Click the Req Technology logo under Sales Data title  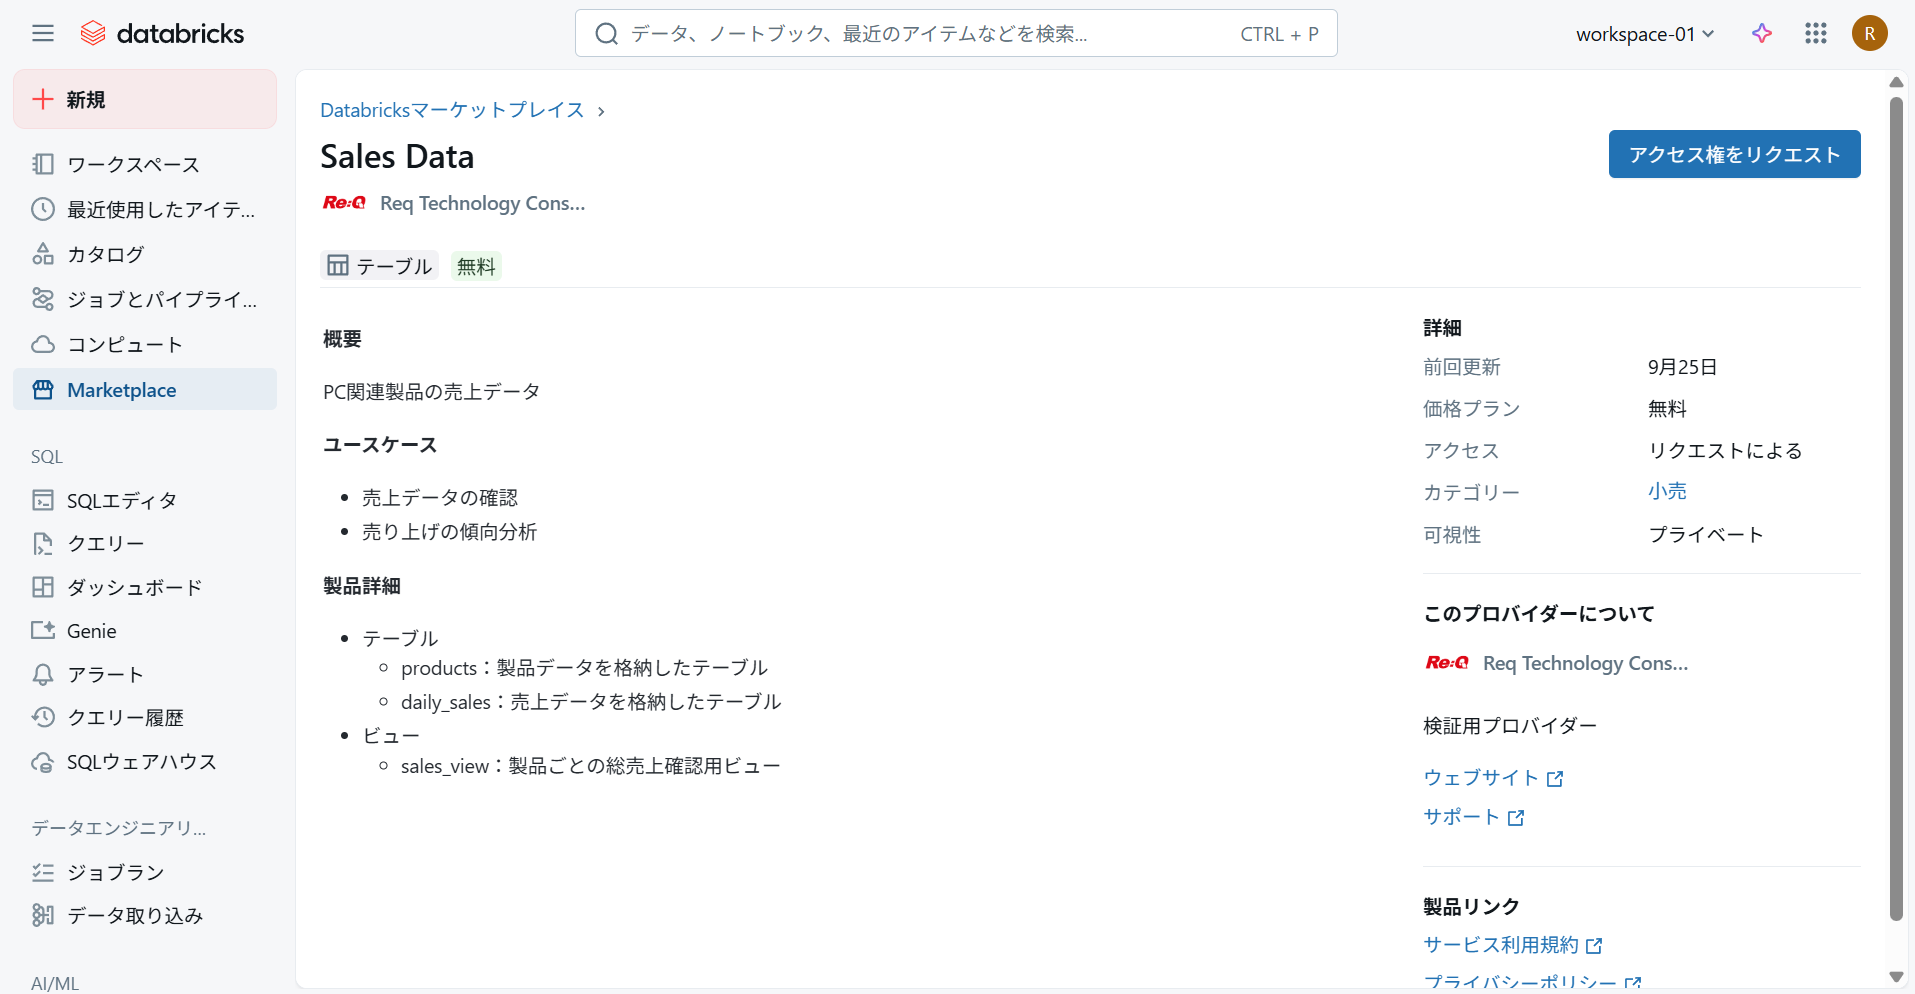344,203
